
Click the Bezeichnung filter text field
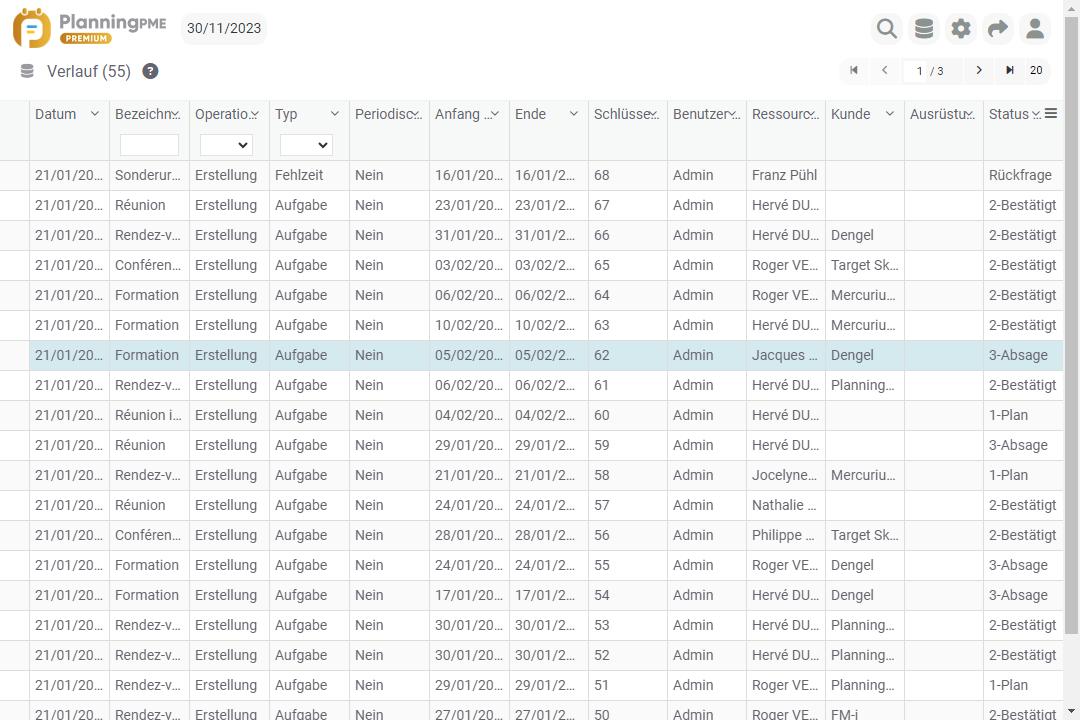point(149,145)
